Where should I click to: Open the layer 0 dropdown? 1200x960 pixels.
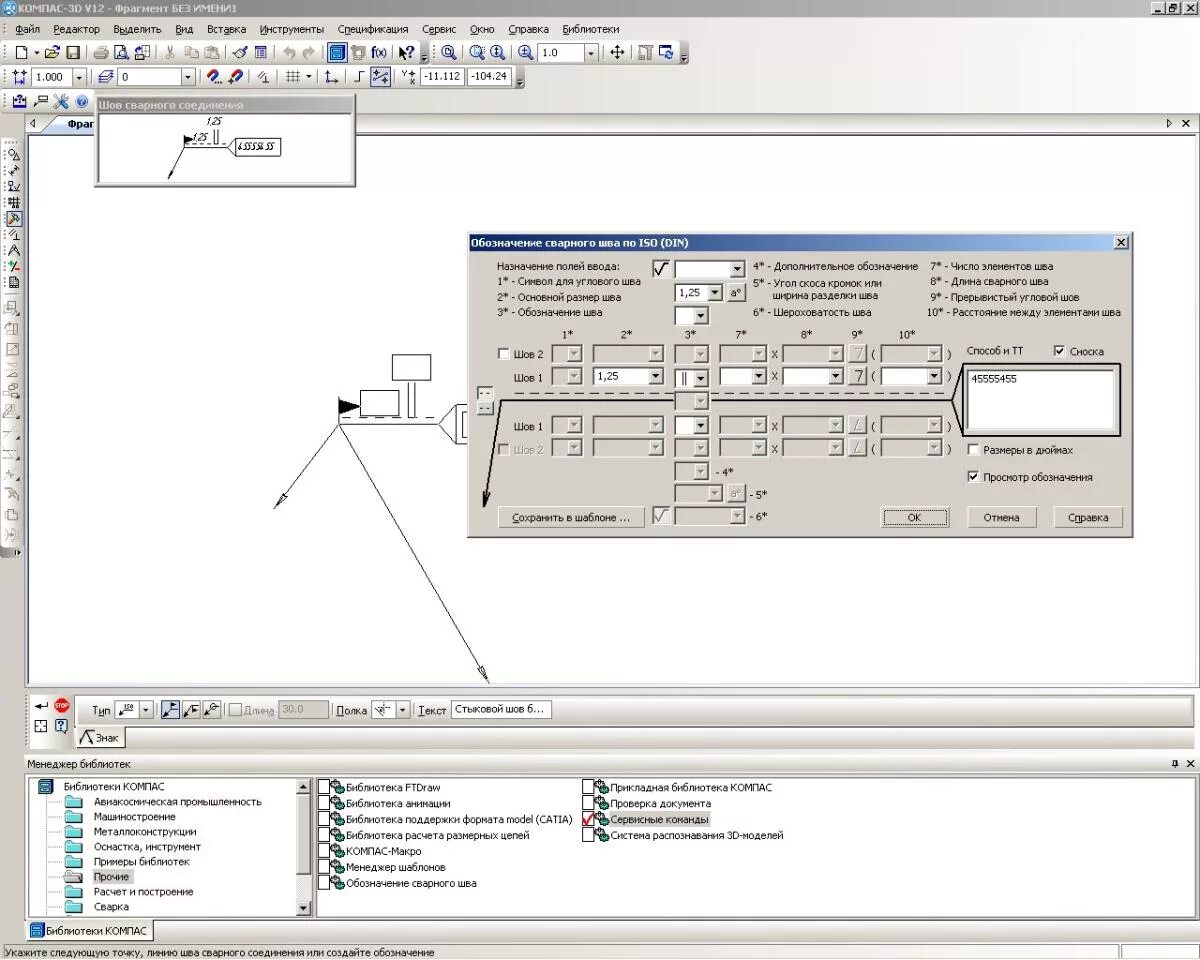(188, 77)
